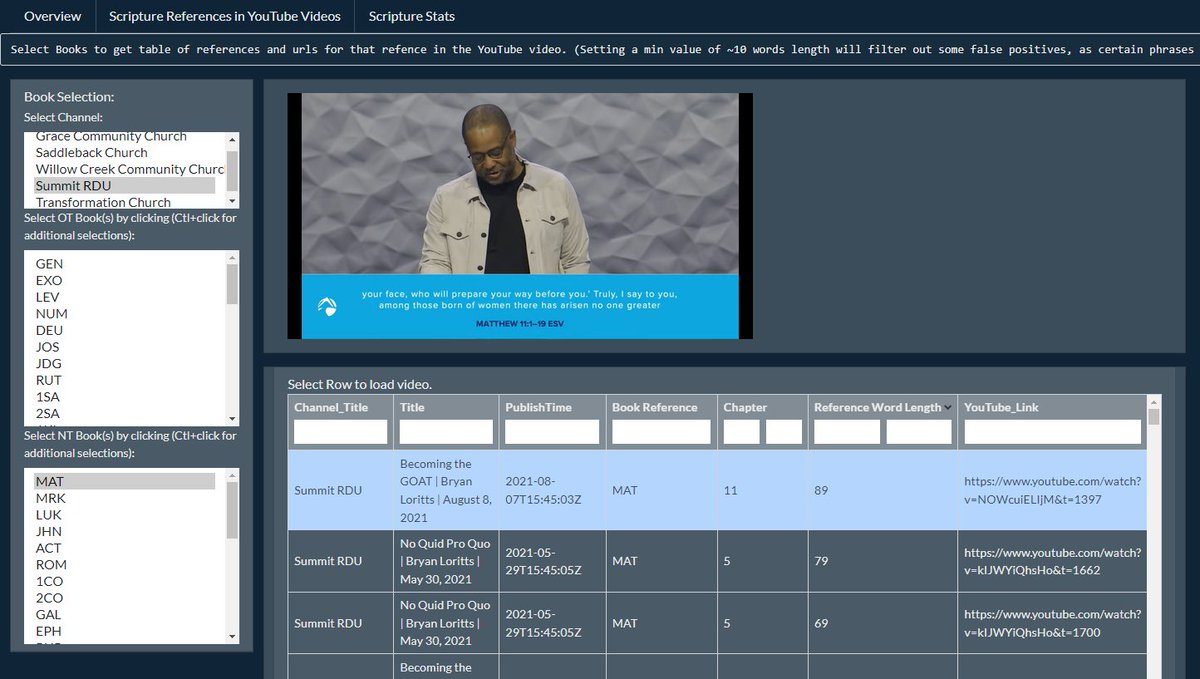
Task: Focus Chapter maximum filter box
Action: [x=784, y=432]
